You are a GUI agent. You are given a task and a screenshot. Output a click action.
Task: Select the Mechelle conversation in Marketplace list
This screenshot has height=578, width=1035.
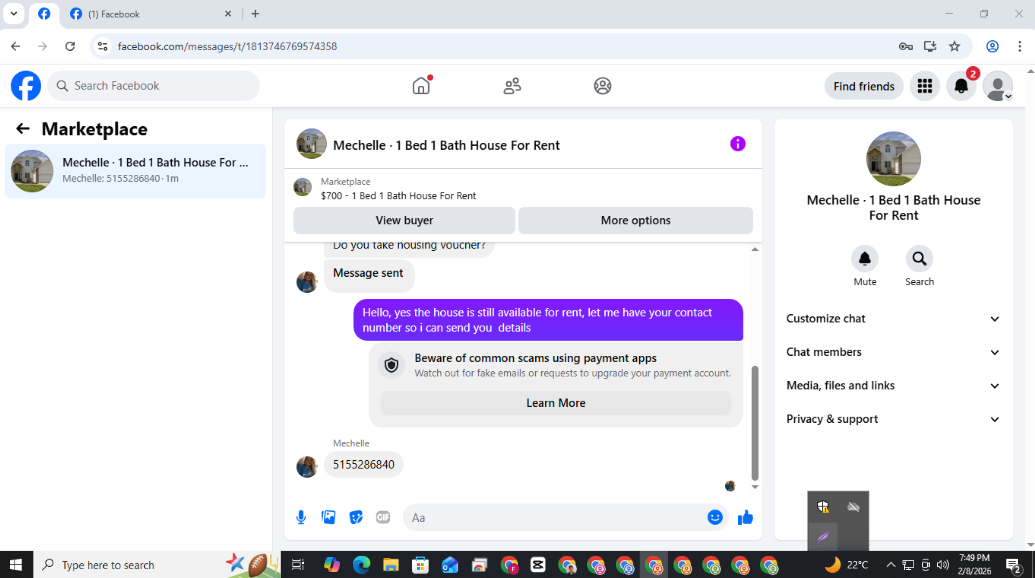point(135,171)
